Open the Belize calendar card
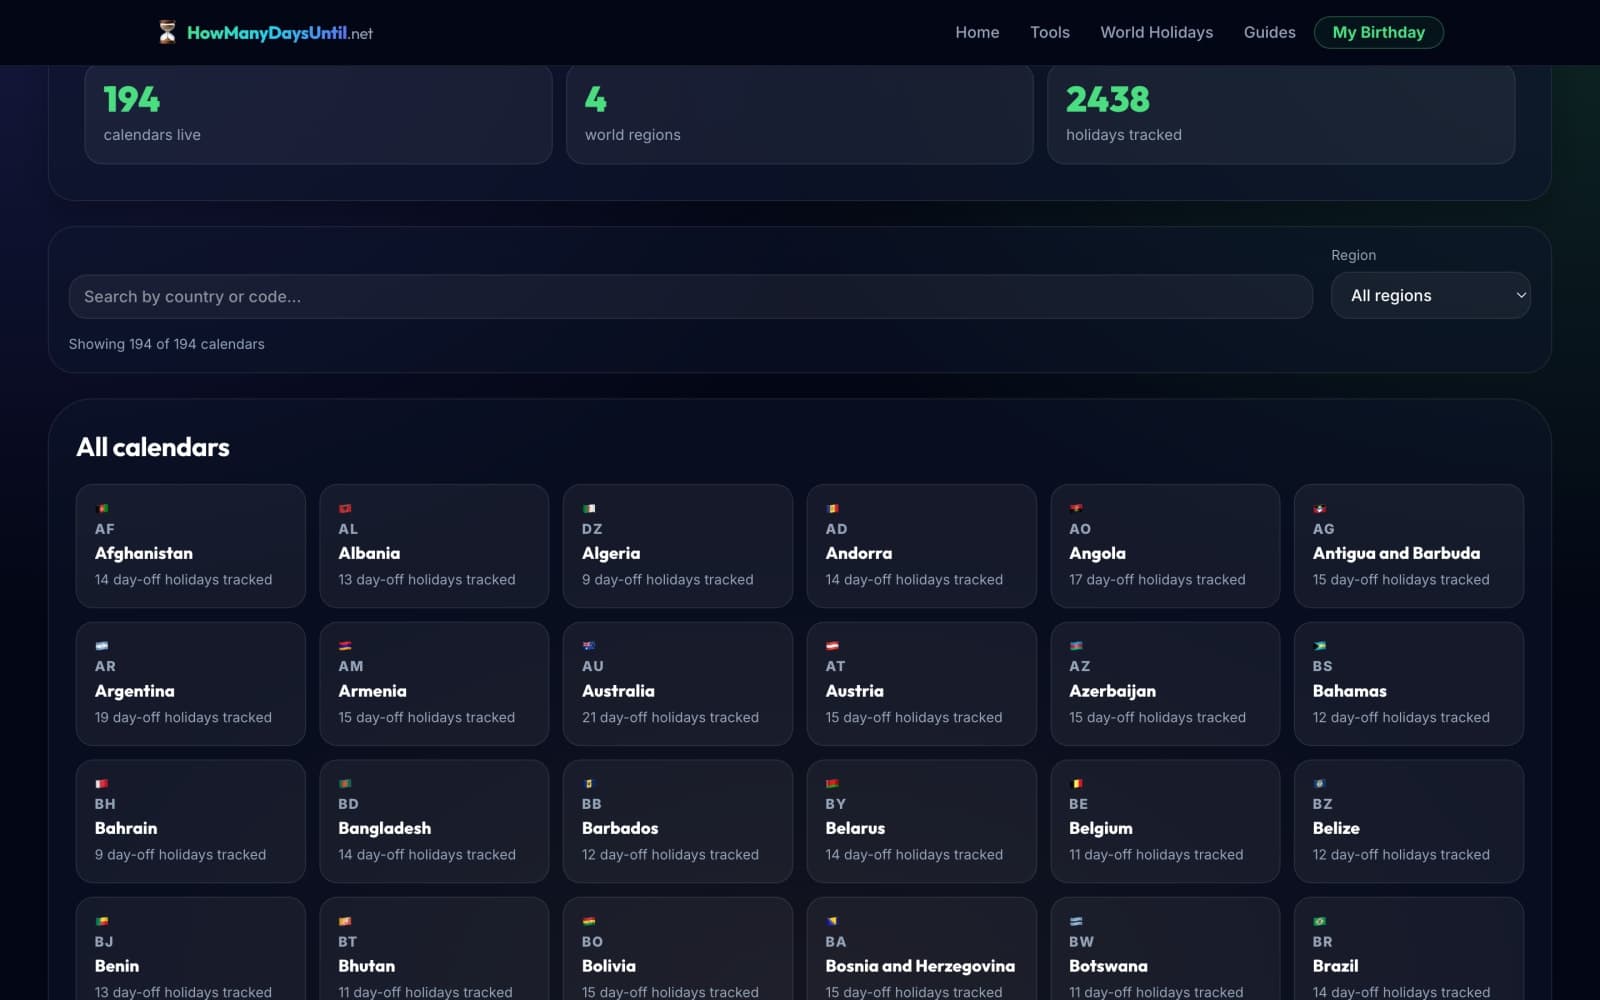 click(1408, 821)
